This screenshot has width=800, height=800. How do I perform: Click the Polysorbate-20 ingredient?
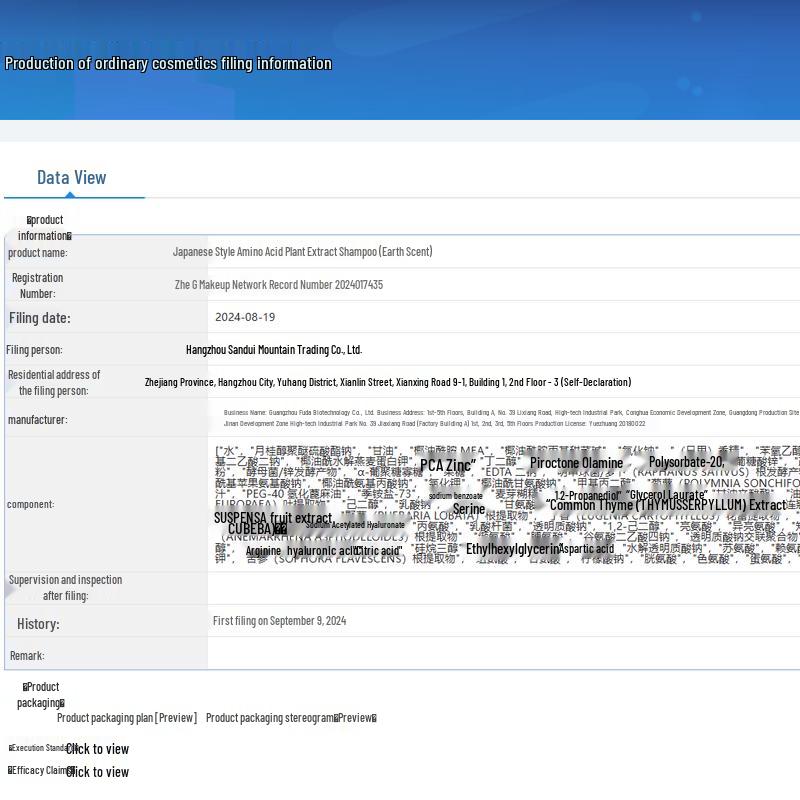tap(686, 462)
